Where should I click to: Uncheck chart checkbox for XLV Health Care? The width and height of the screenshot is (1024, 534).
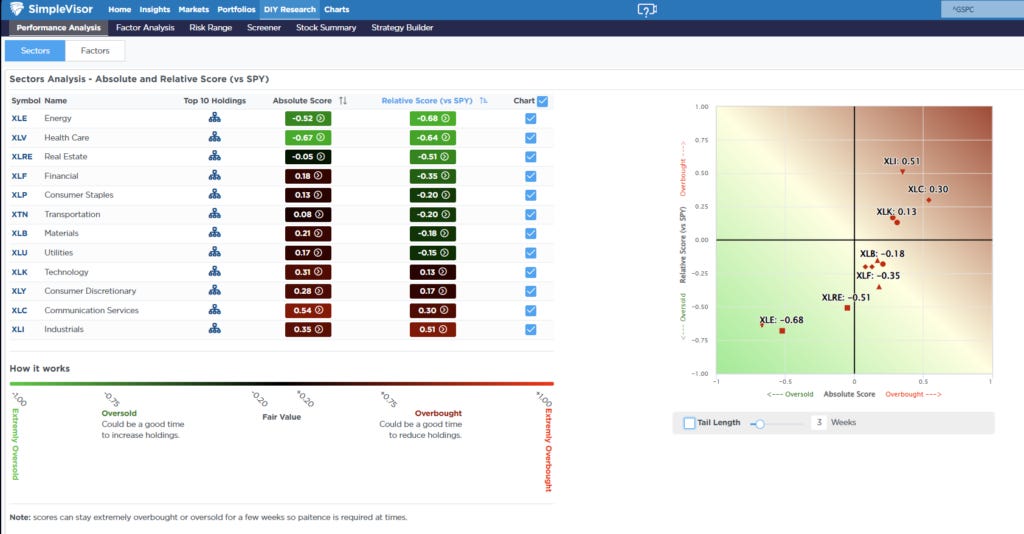pyautogui.click(x=531, y=138)
